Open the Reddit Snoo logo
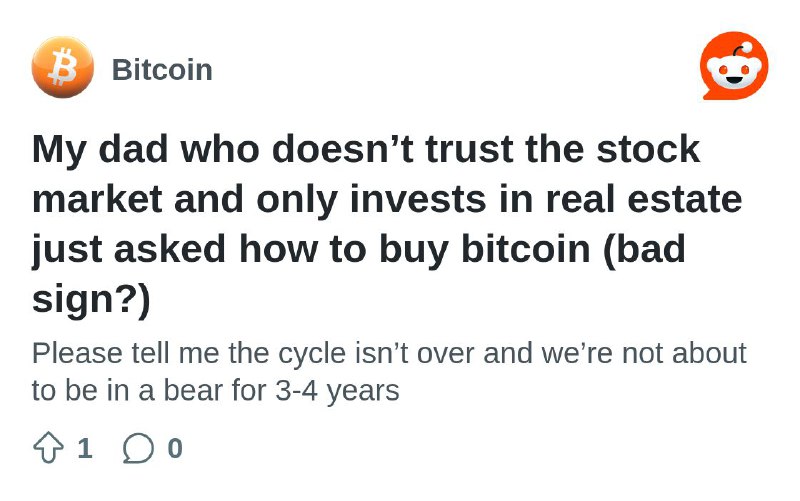 point(734,66)
